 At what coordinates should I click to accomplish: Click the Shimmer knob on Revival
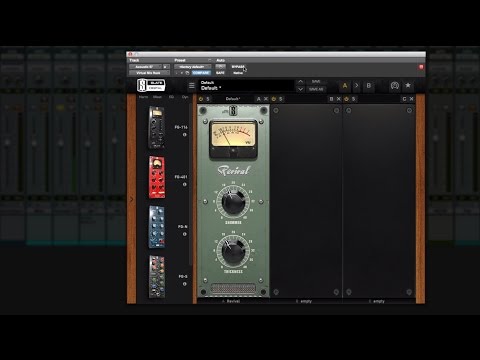point(233,201)
